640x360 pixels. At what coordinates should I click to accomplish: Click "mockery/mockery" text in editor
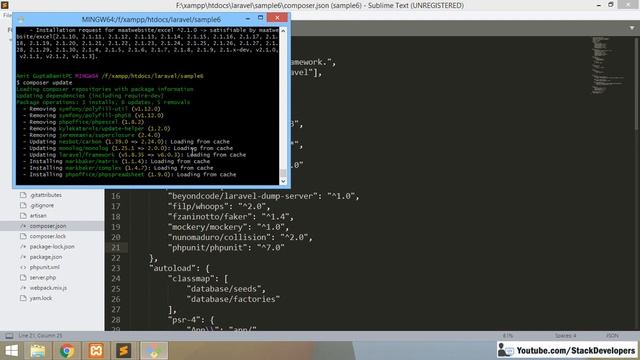pos(208,227)
